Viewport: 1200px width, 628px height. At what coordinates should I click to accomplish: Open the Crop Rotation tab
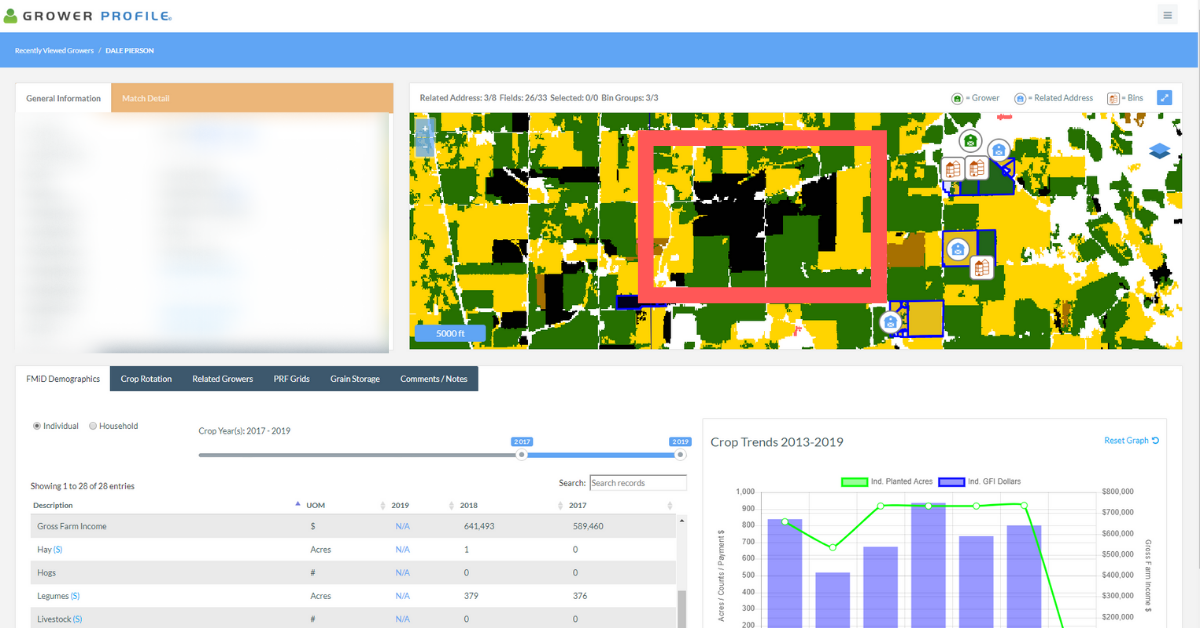coord(146,379)
